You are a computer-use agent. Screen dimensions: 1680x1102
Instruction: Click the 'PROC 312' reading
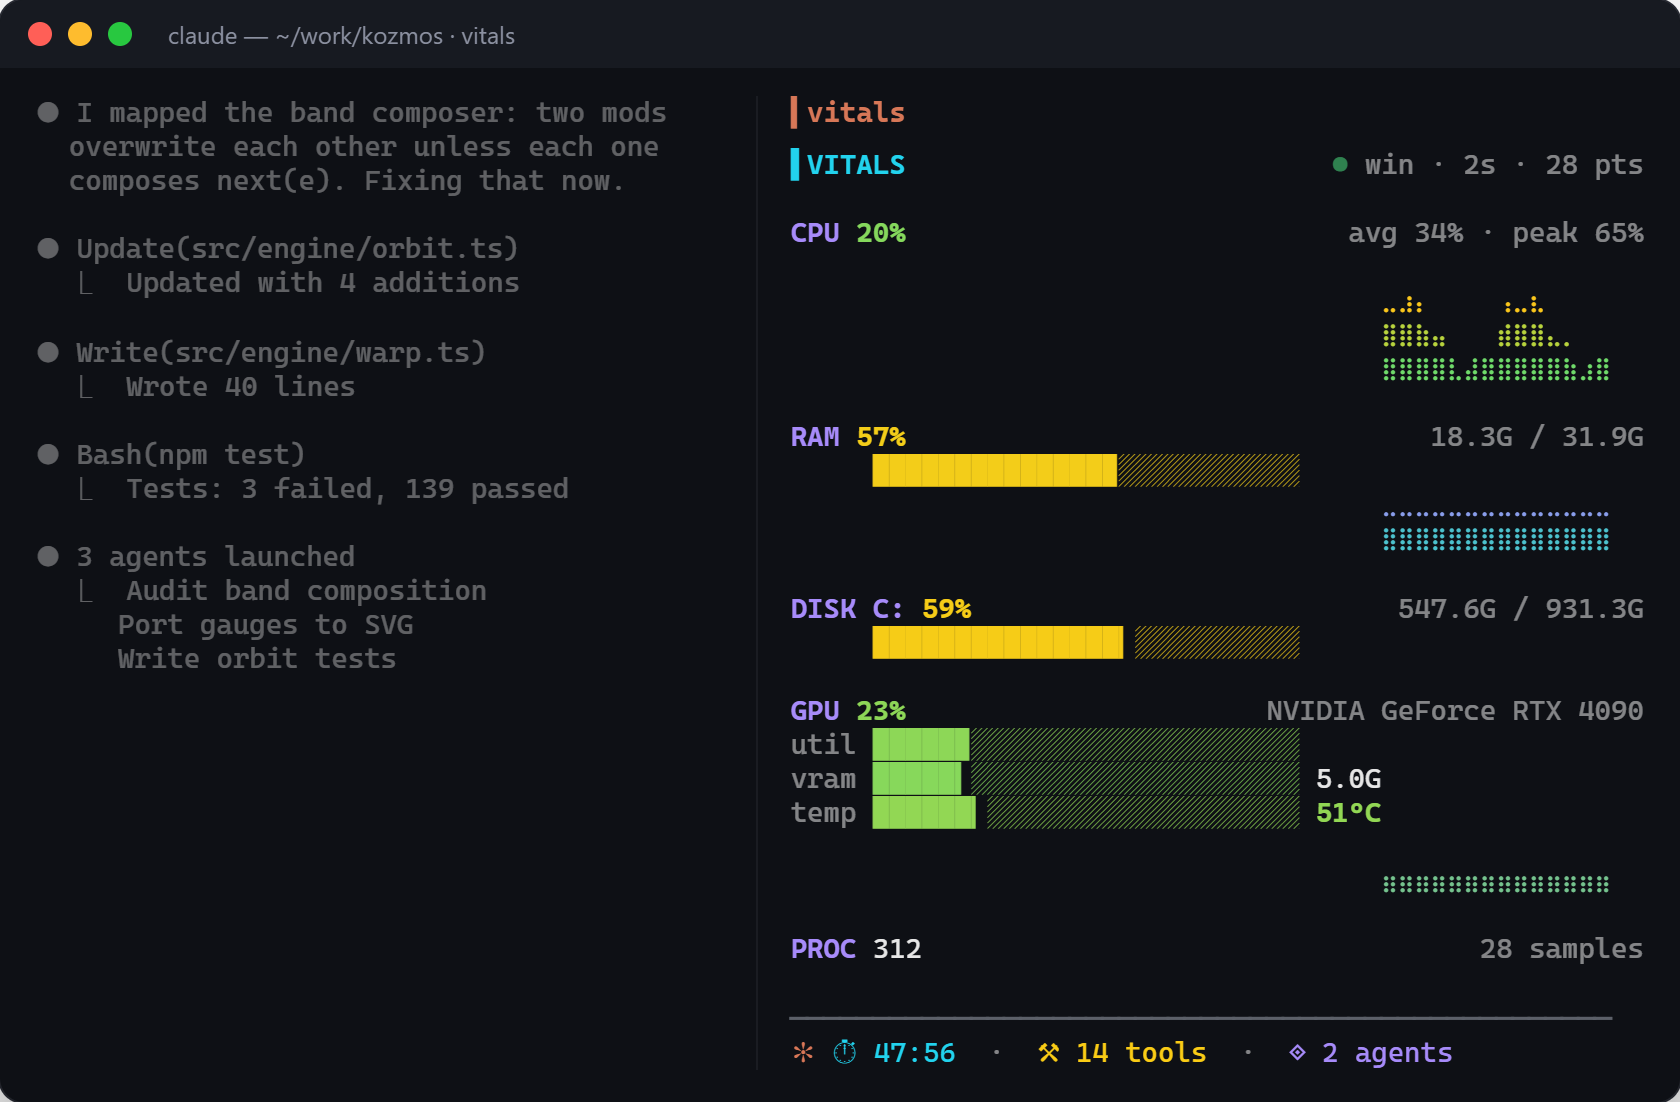856,948
